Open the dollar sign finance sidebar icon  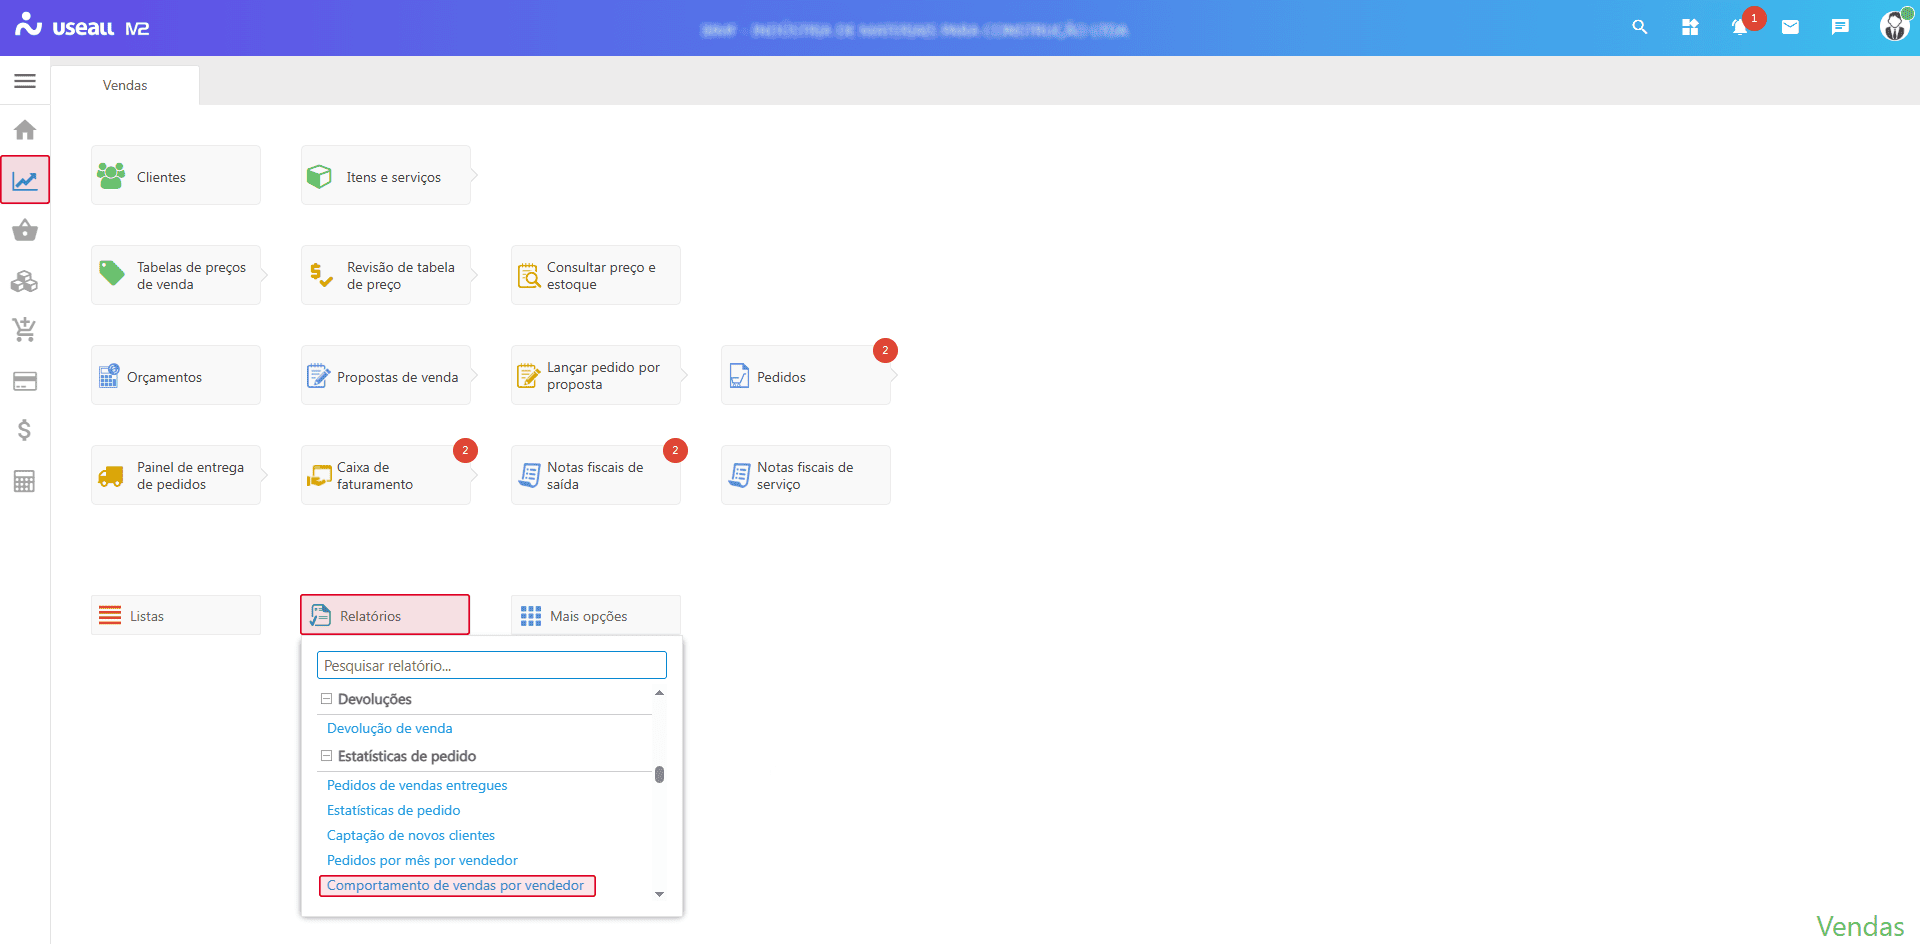click(x=25, y=430)
